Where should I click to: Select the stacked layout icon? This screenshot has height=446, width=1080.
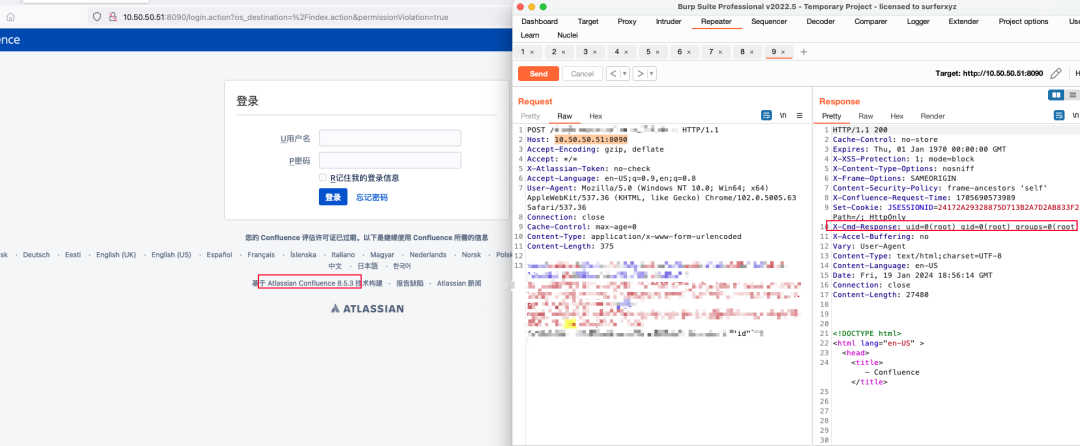click(x=1072, y=95)
